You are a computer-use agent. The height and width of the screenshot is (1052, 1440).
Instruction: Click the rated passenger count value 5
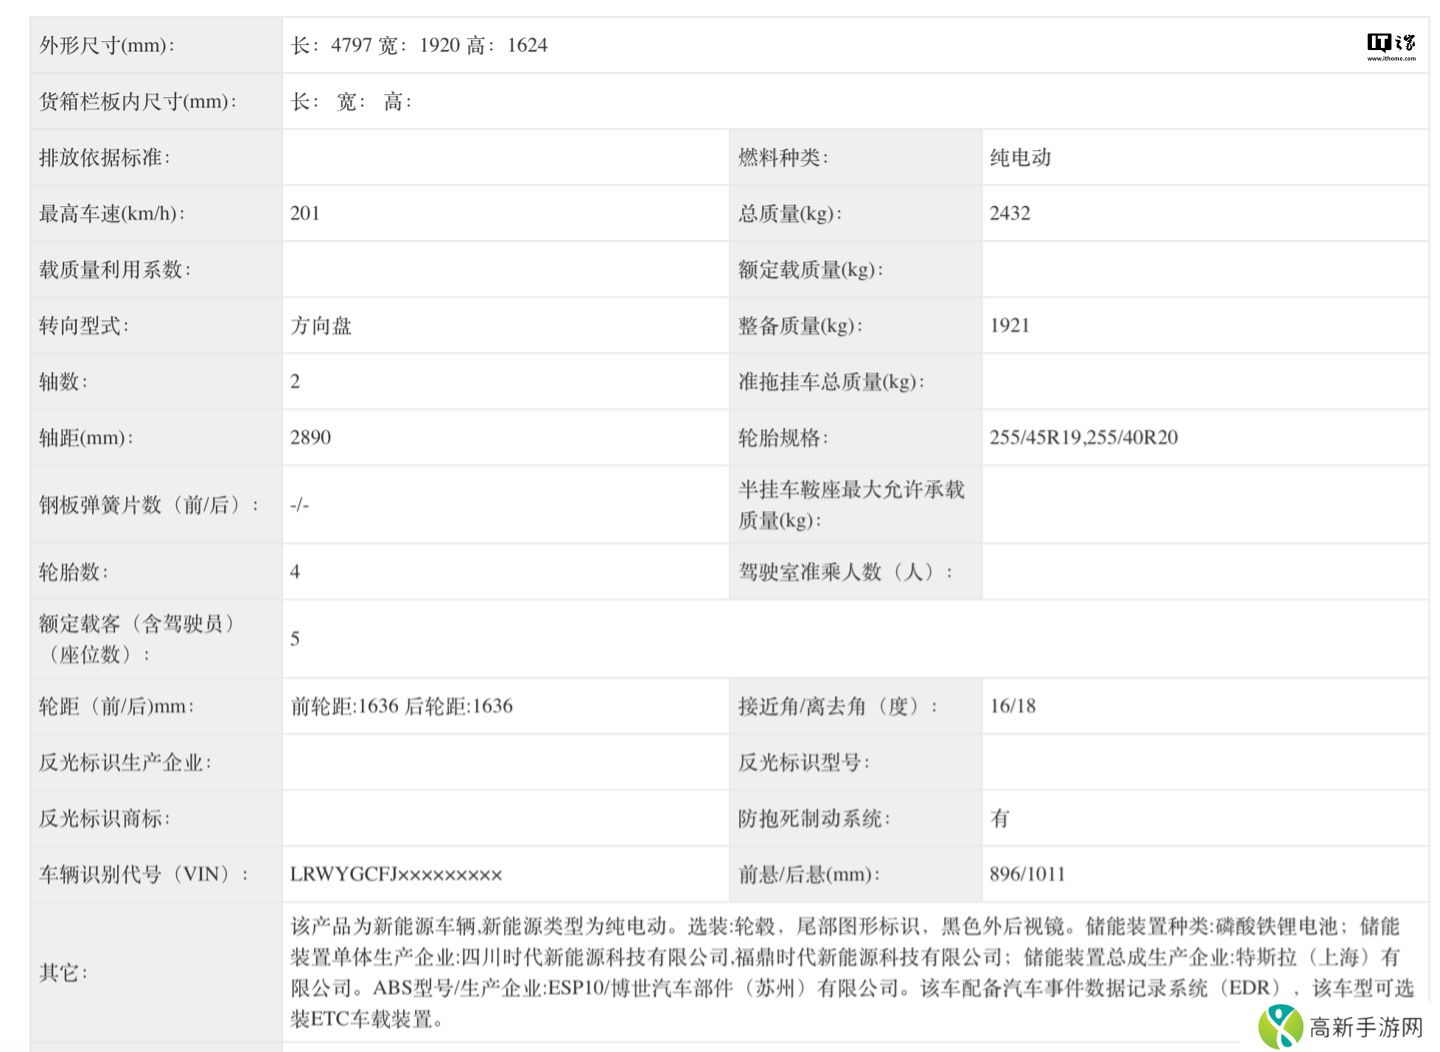click(295, 639)
